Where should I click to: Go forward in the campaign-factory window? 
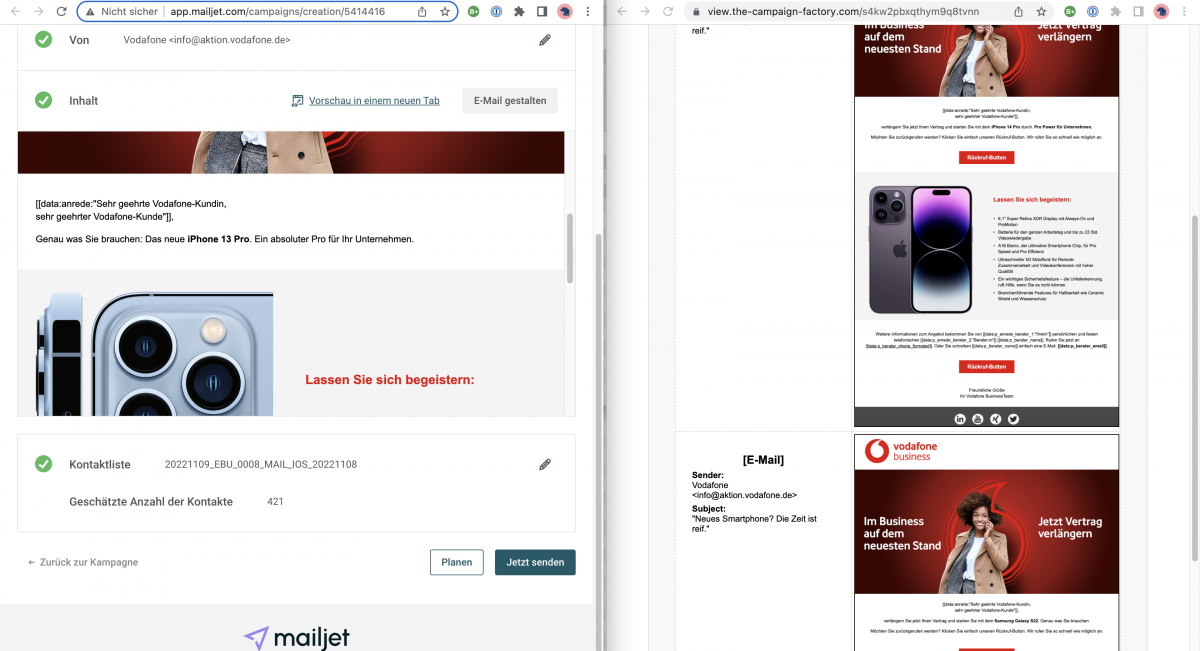click(646, 12)
